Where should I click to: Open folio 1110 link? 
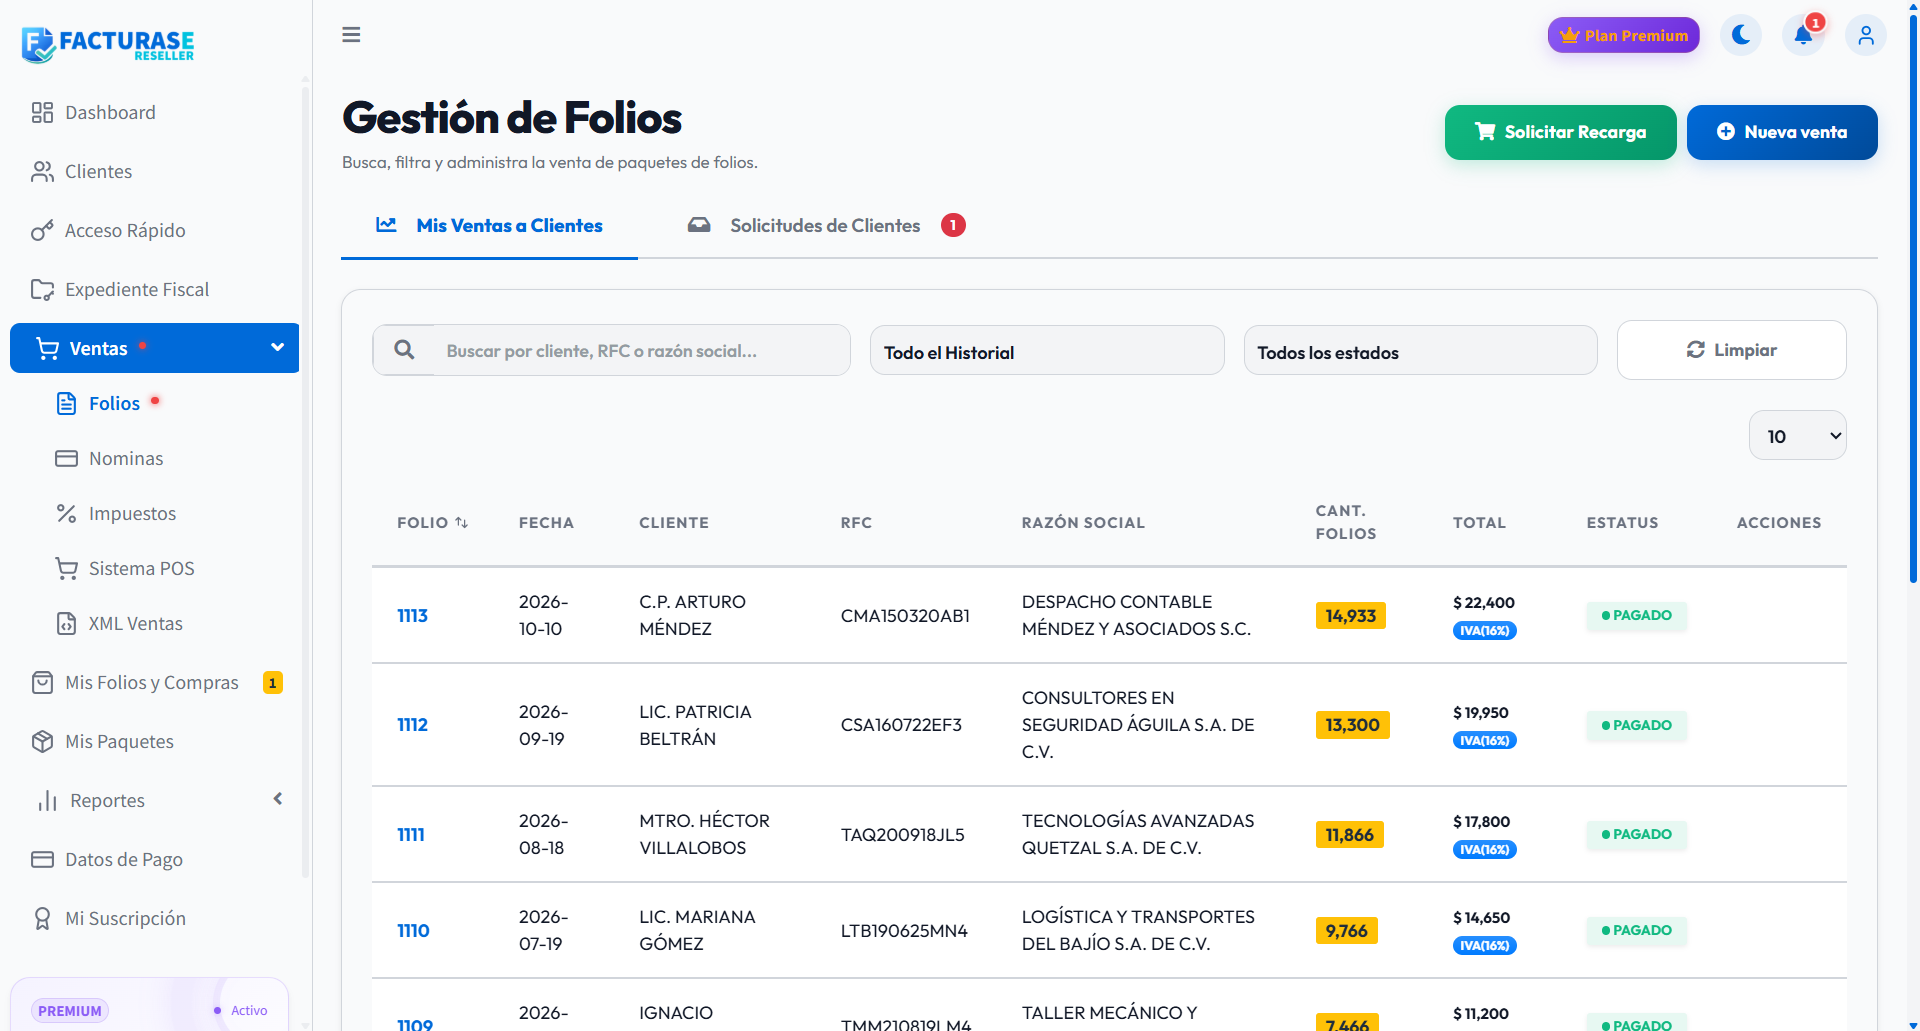coord(413,931)
